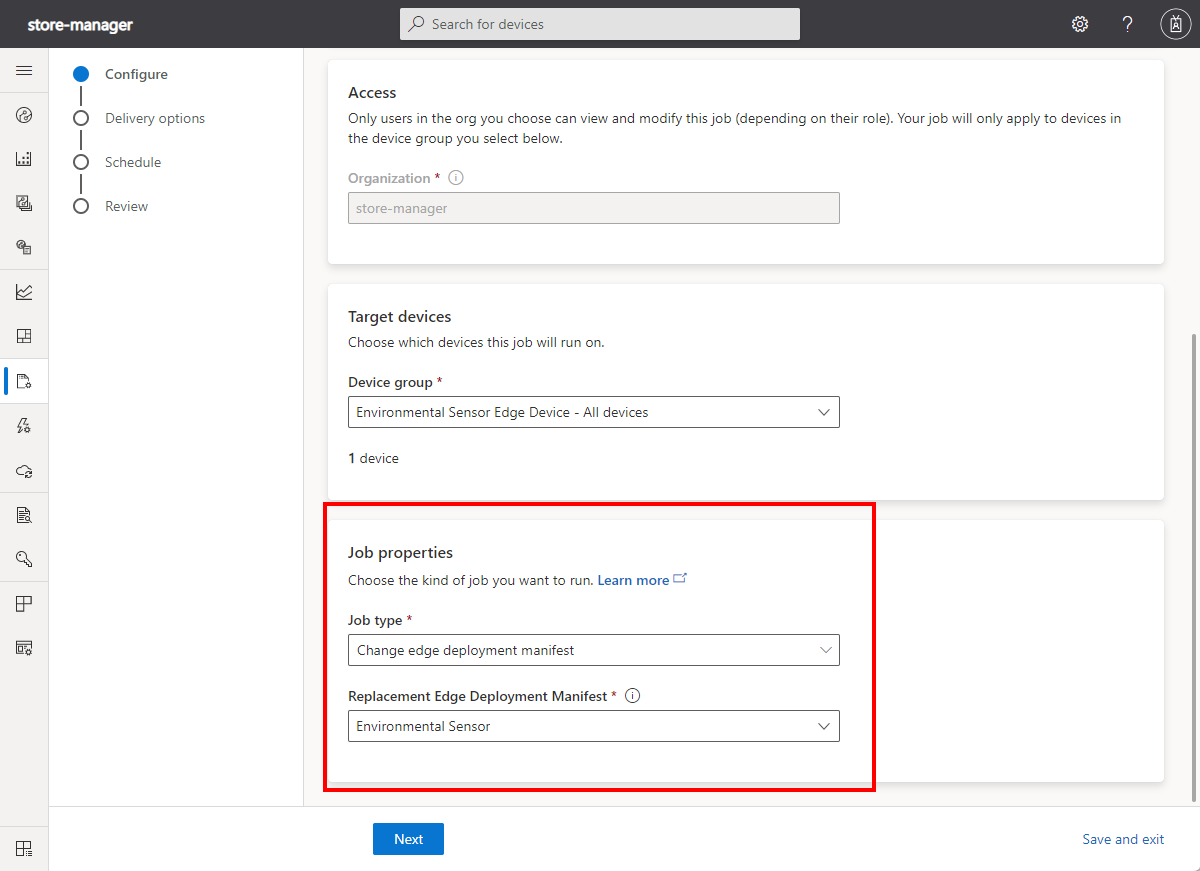The image size is (1200, 871).
Task: Open the Analytics line-chart icon
Action: coord(24,290)
